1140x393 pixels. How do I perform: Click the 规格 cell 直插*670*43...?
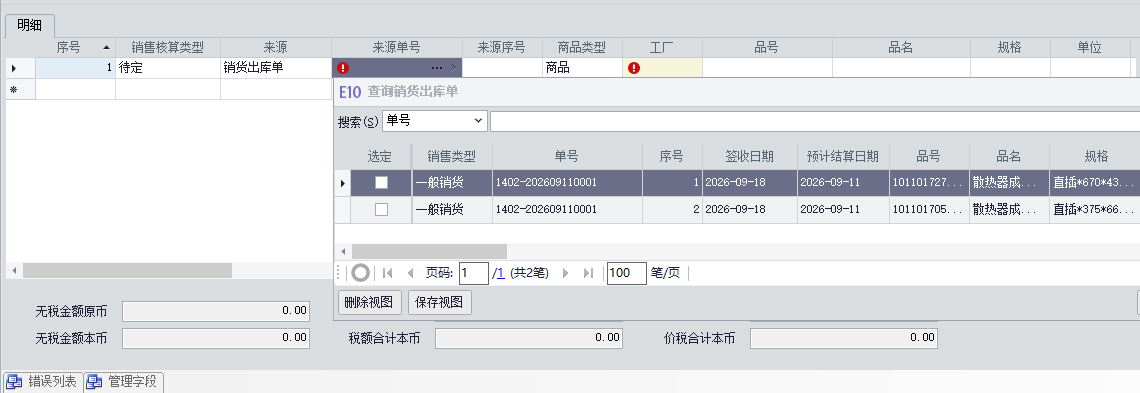tap(1094, 183)
